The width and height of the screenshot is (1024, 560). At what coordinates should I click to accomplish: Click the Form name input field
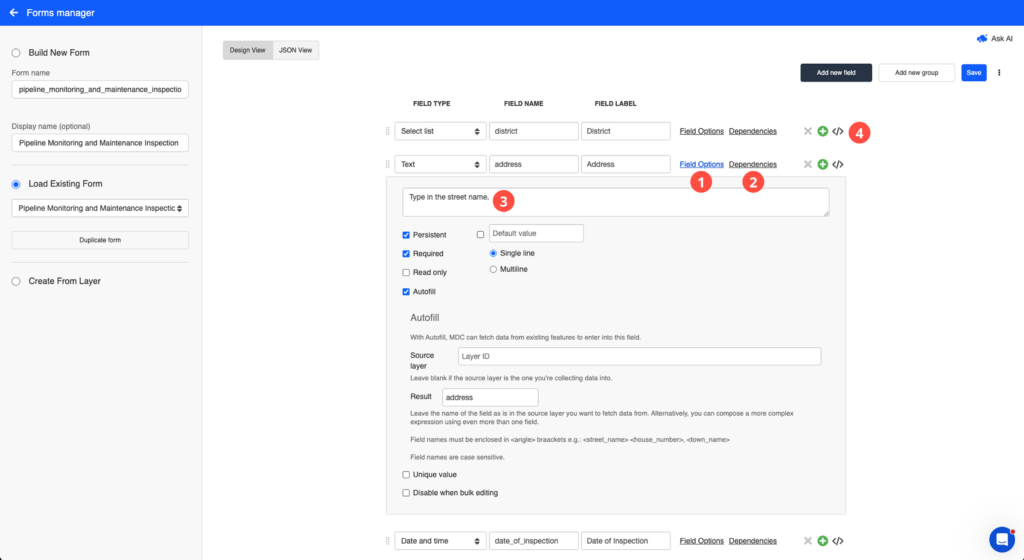pyautogui.click(x=100, y=89)
